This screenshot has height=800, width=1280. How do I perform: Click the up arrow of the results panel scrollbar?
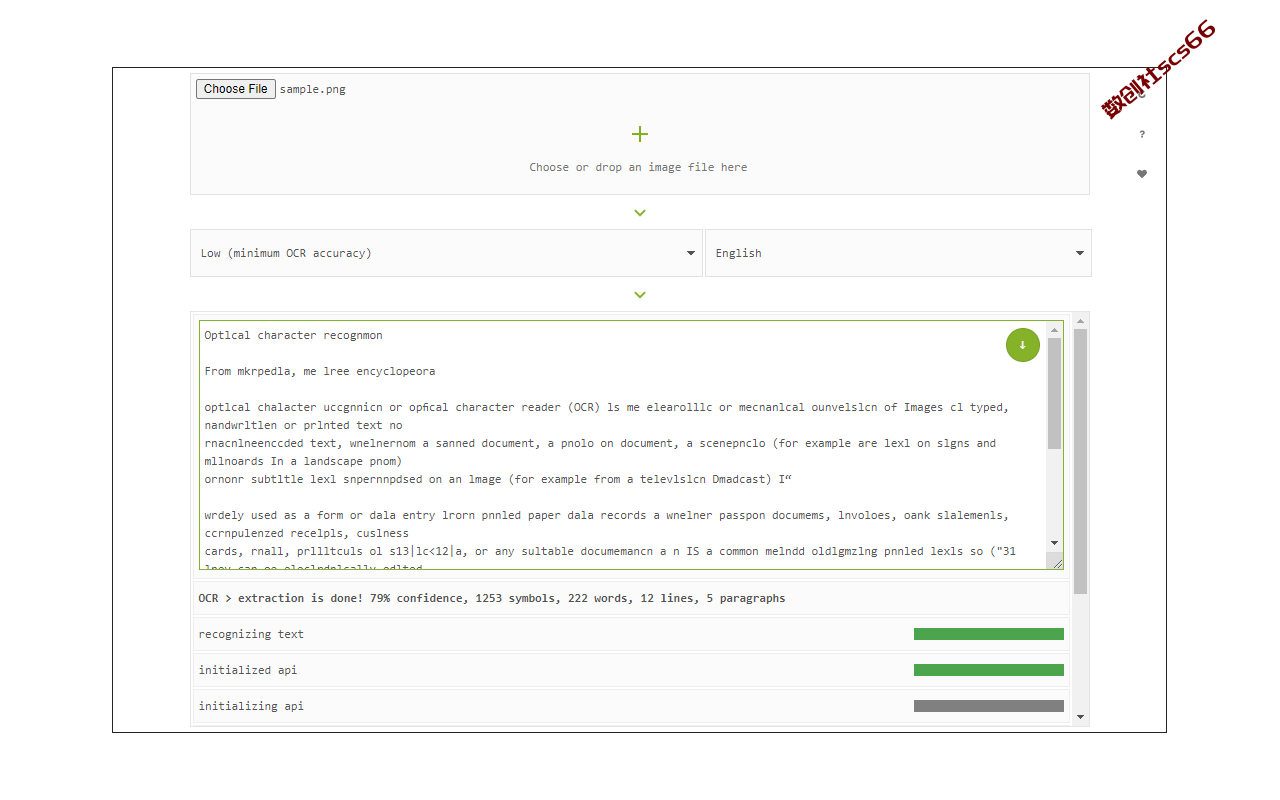[1080, 320]
